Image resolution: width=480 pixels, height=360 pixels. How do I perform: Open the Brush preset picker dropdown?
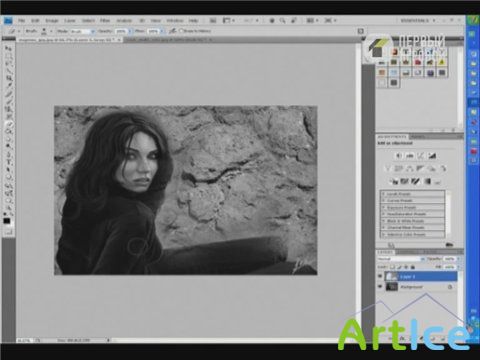tap(51, 31)
